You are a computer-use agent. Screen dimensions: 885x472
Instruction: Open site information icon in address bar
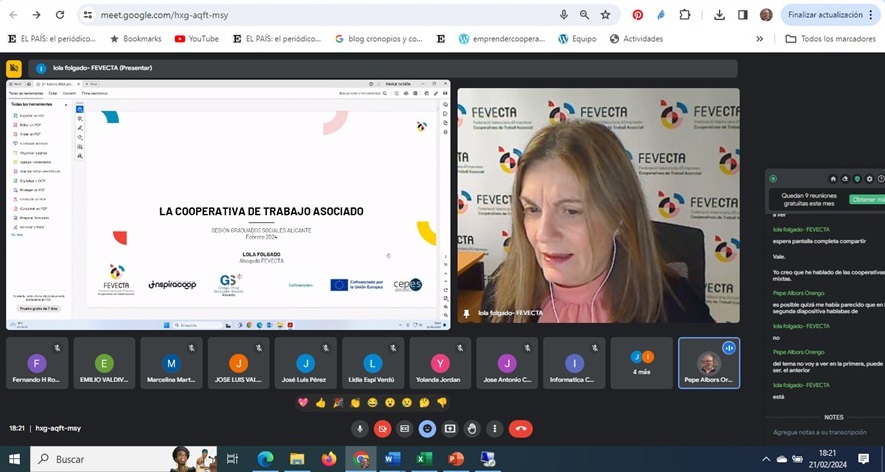pos(87,15)
